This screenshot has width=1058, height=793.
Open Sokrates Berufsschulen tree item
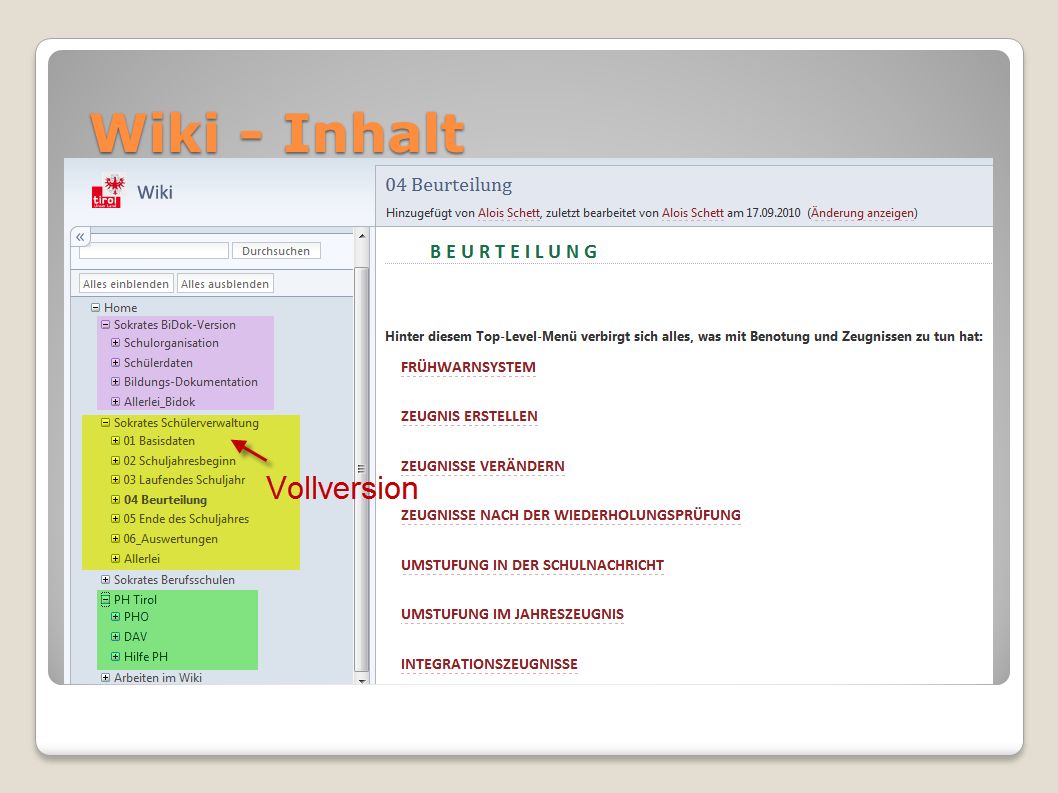(174, 580)
